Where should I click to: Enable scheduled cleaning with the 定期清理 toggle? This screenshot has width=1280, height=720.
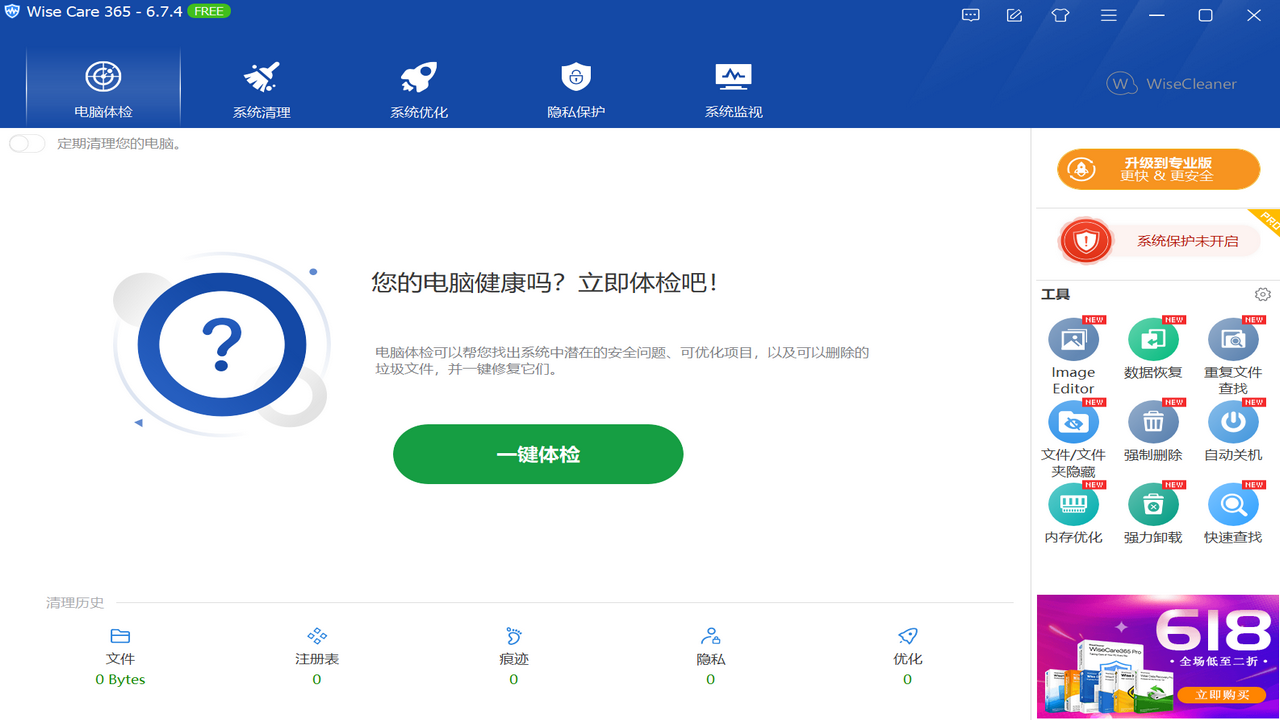27,143
